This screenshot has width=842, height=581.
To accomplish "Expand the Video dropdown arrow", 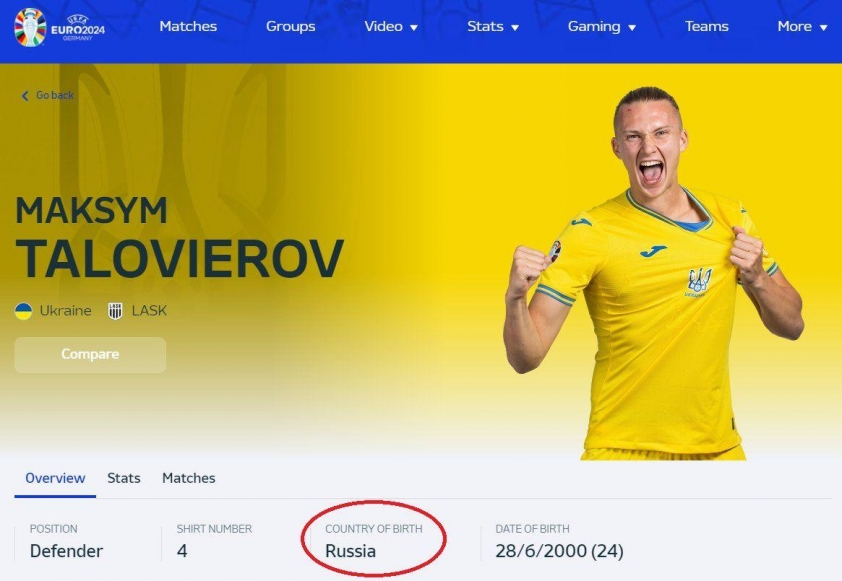I will pos(414,27).
